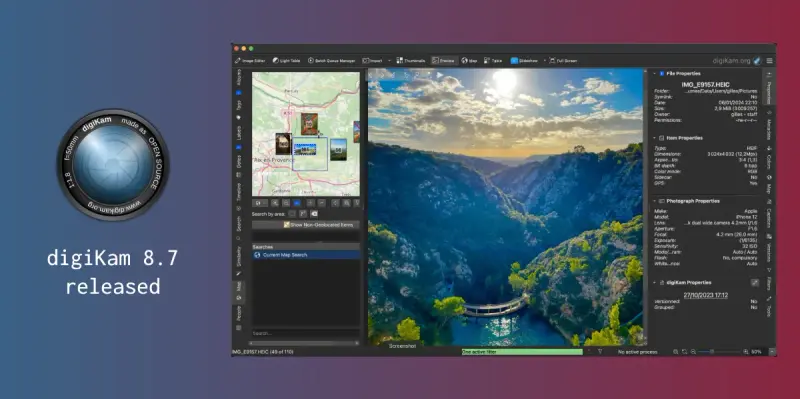This screenshot has width=800, height=399.
Task: Click the button beside digiKam Properties header
Action: pyautogui.click(x=755, y=283)
